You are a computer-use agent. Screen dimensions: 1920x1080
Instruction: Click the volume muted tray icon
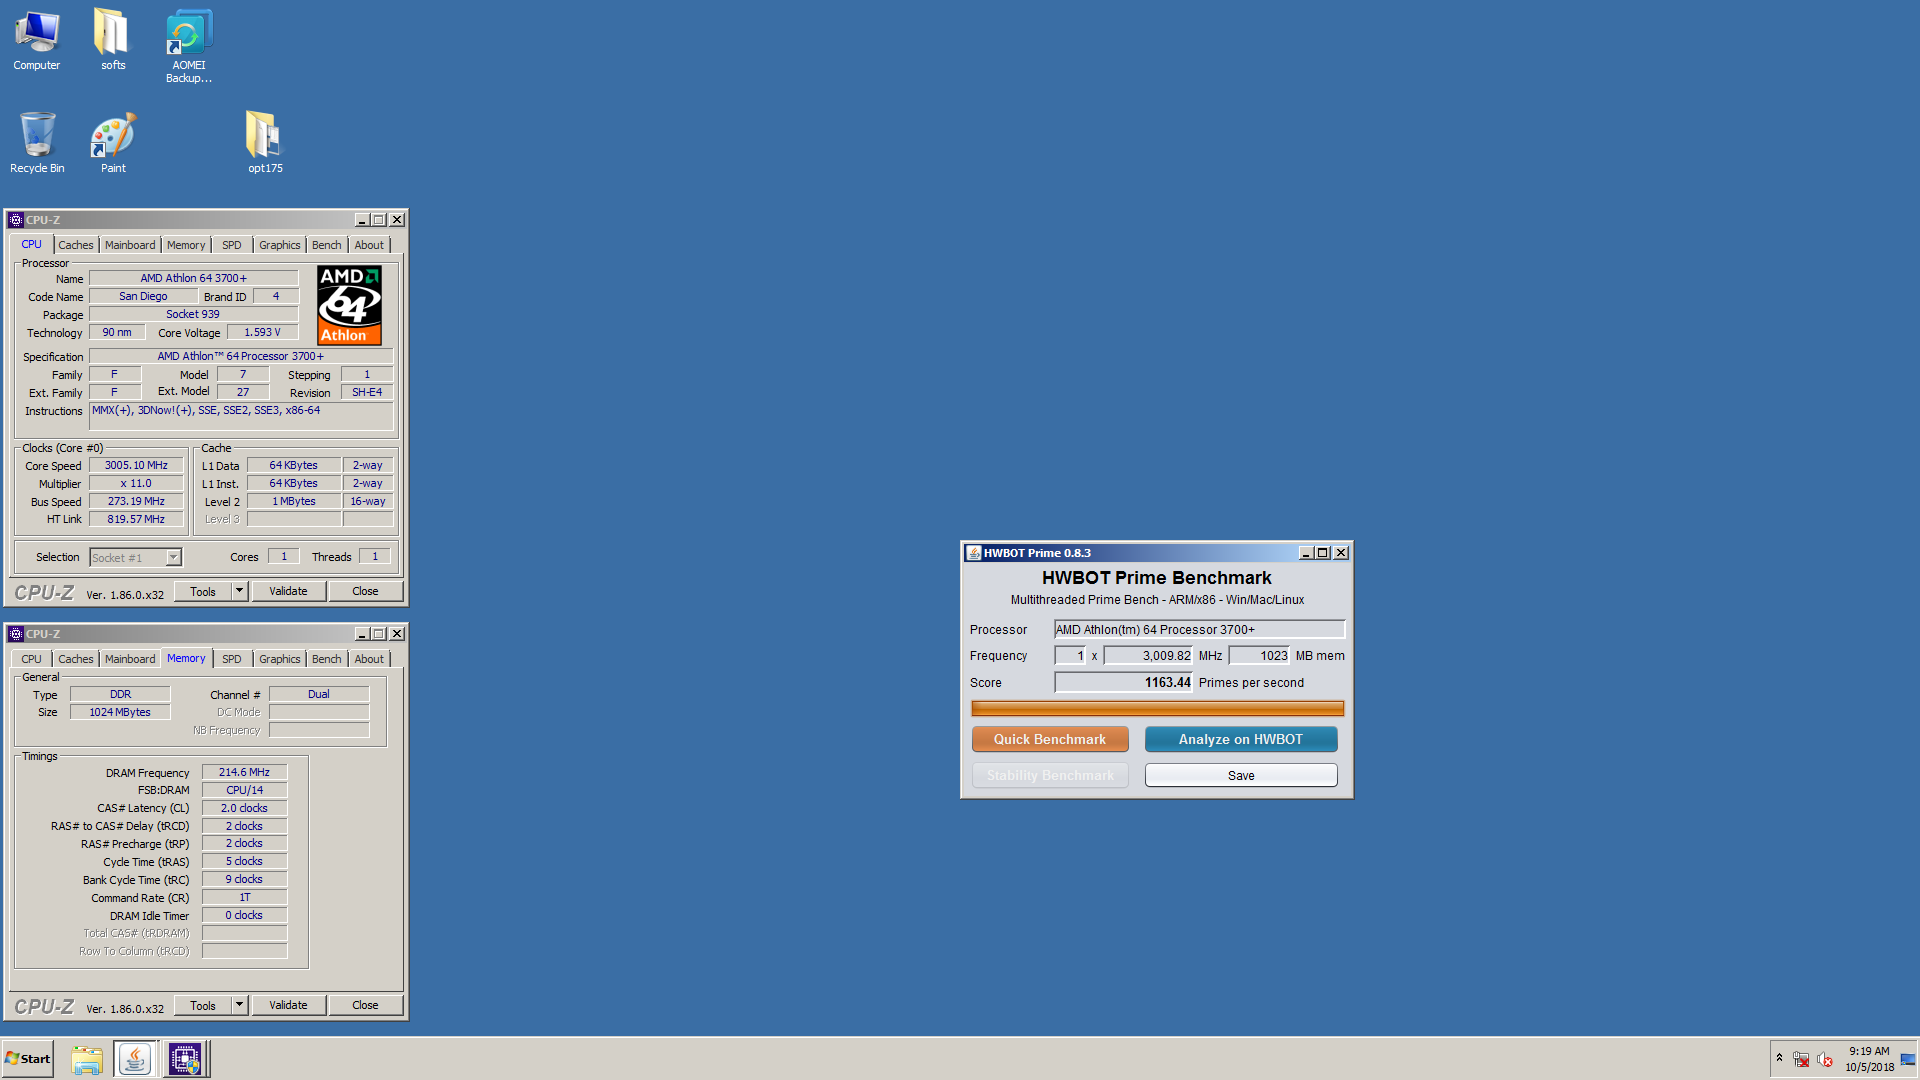click(1825, 1060)
